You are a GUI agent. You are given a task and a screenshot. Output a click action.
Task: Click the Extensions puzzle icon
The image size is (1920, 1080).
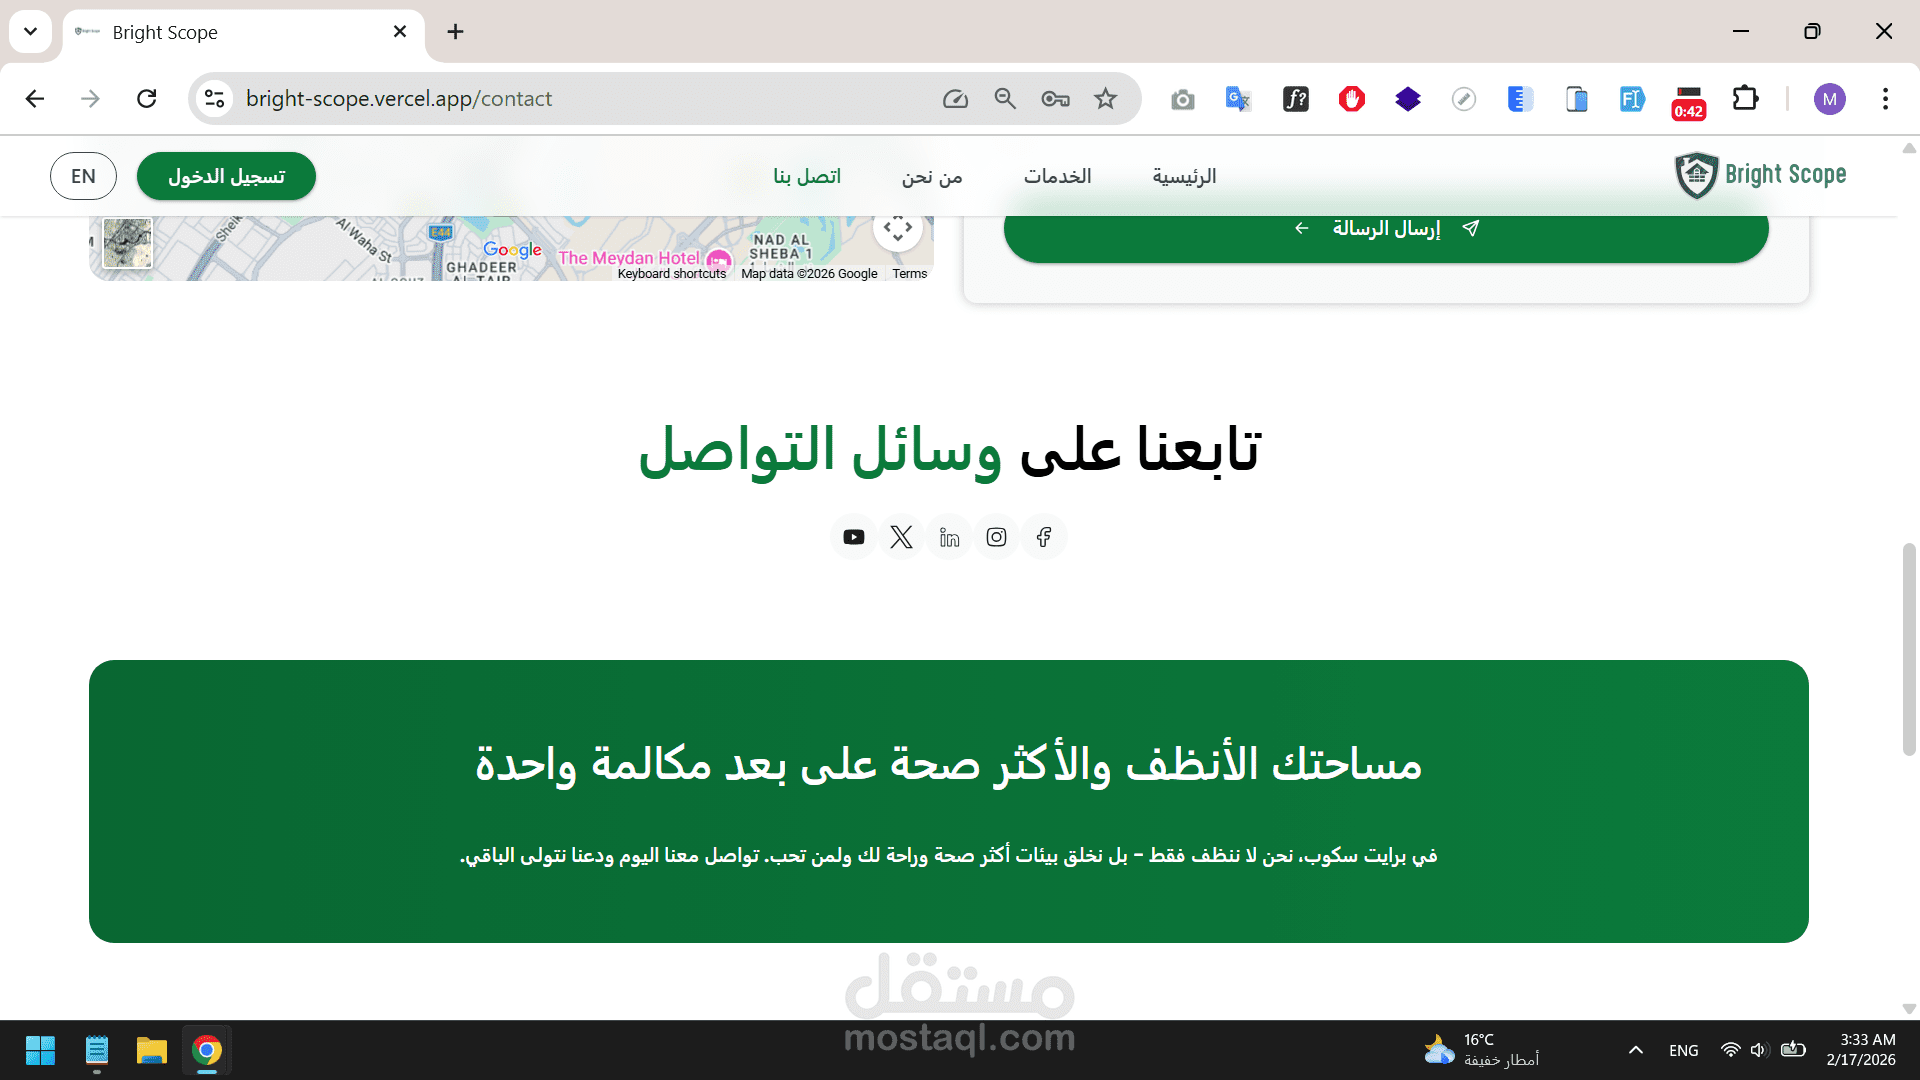point(1745,99)
